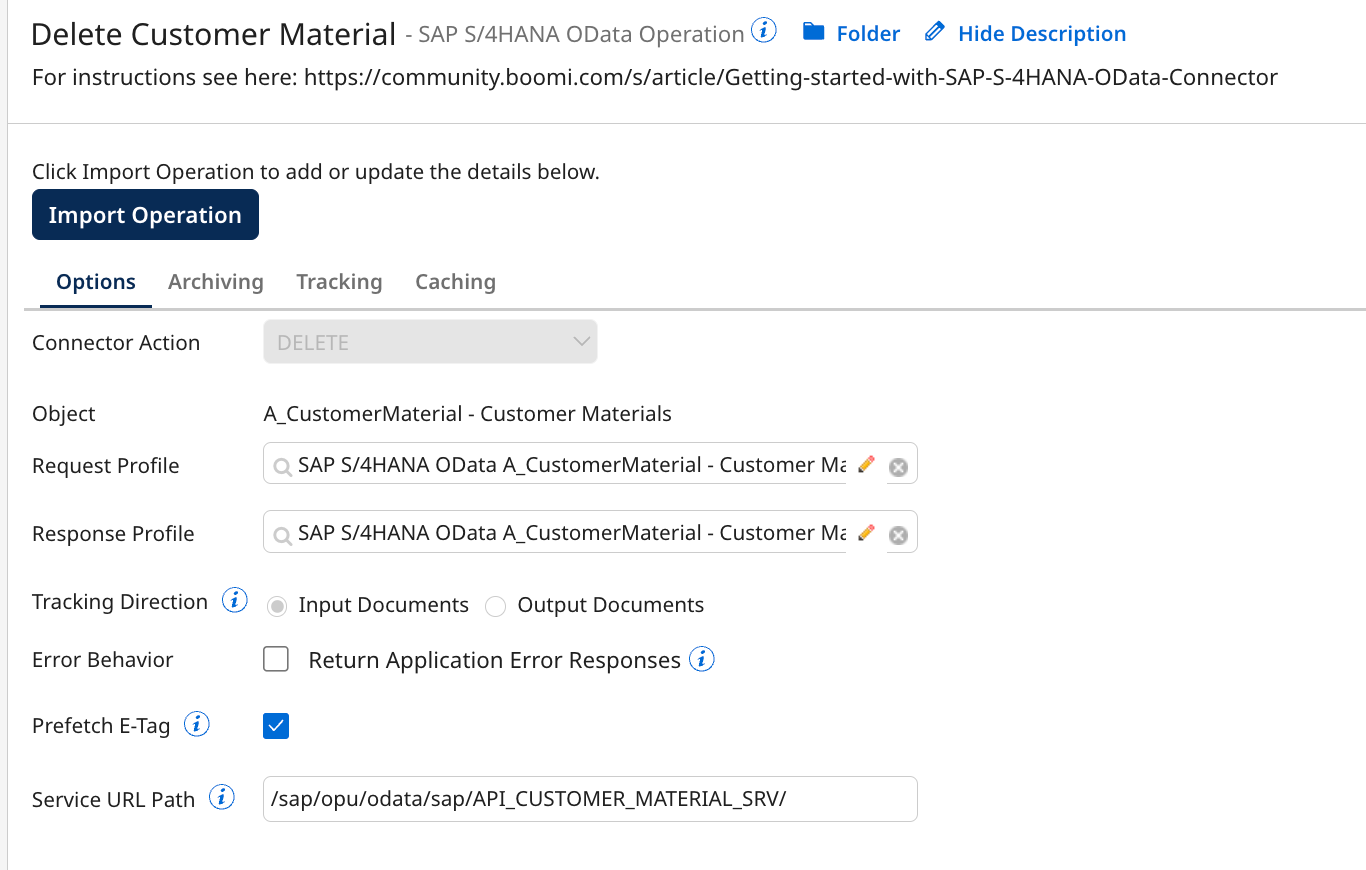This screenshot has width=1366, height=870.
Task: Open the Connector Action dropdown
Action: coord(429,341)
